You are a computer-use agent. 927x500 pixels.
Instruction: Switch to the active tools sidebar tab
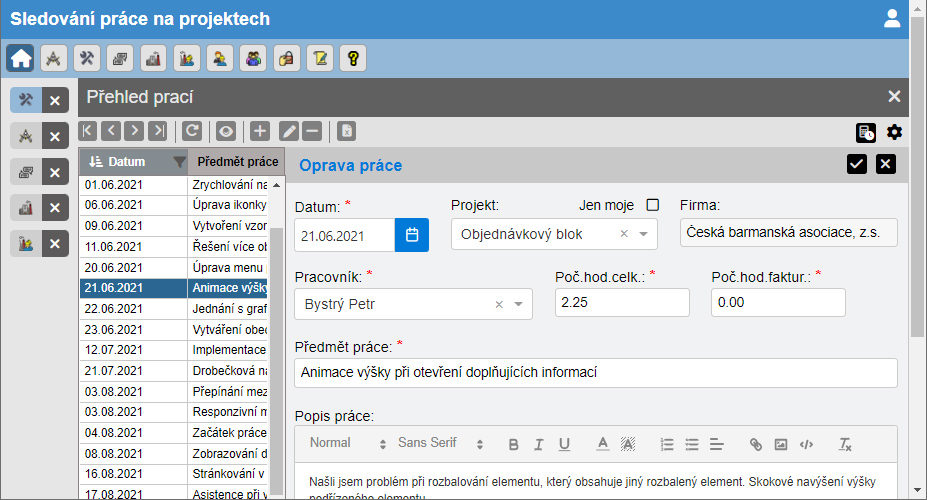pos(25,100)
